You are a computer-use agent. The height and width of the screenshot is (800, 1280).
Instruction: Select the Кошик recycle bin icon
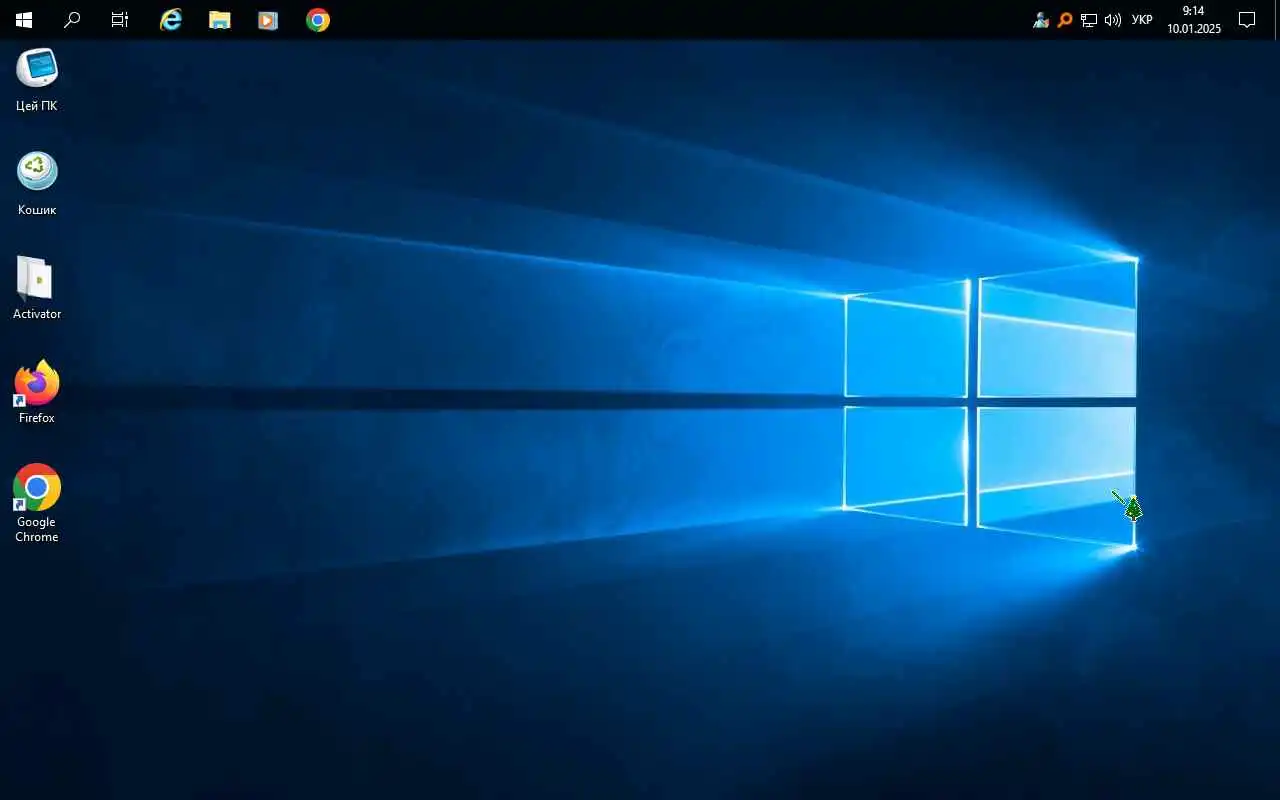[x=37, y=184]
